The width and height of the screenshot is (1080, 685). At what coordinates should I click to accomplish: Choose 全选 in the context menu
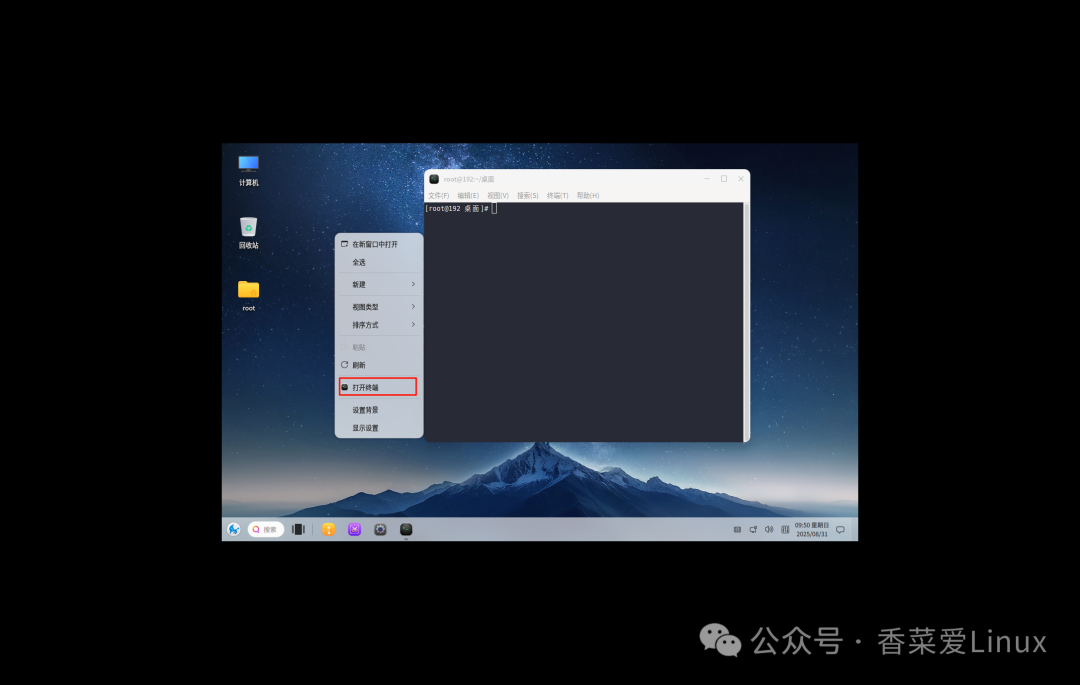tap(379, 262)
